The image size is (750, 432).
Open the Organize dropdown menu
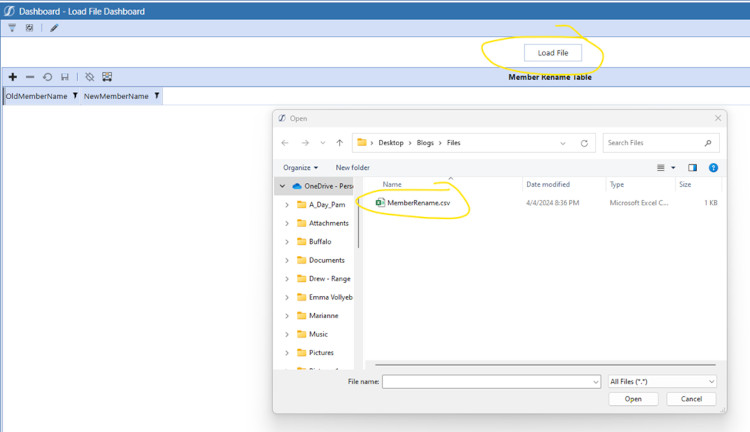(x=300, y=168)
